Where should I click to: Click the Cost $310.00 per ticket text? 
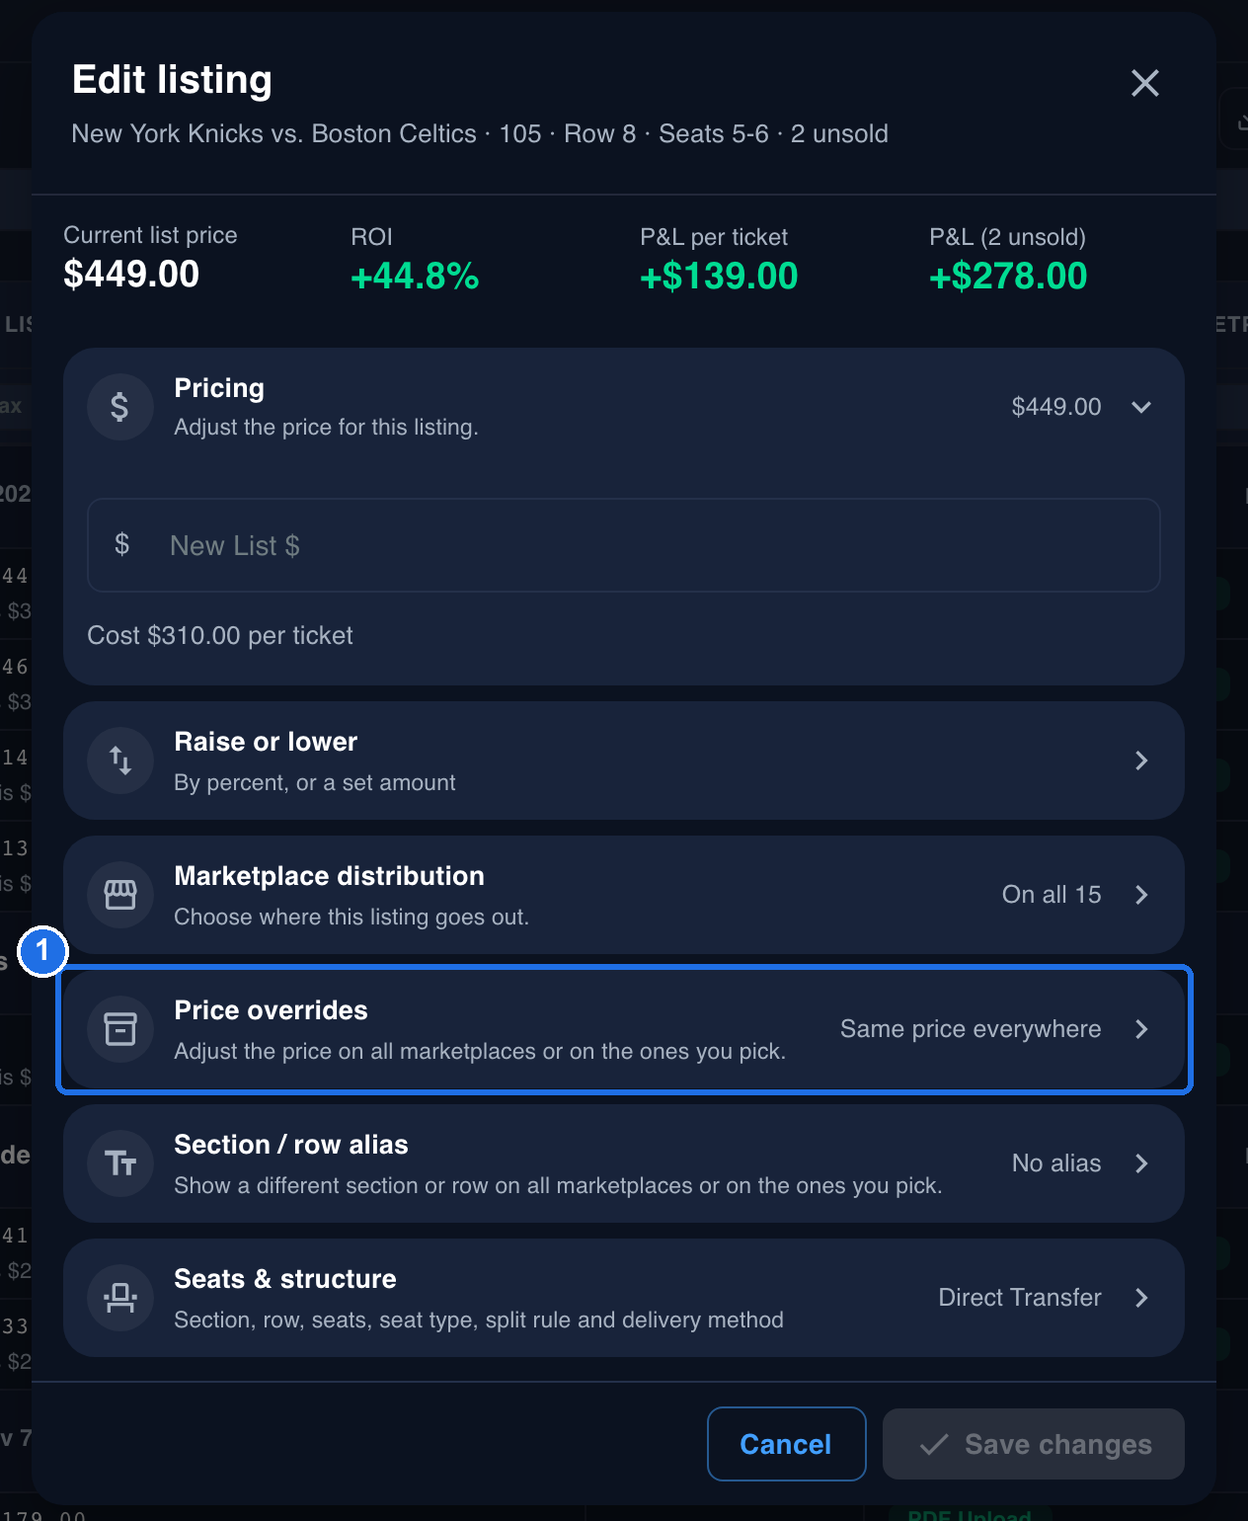click(x=220, y=636)
